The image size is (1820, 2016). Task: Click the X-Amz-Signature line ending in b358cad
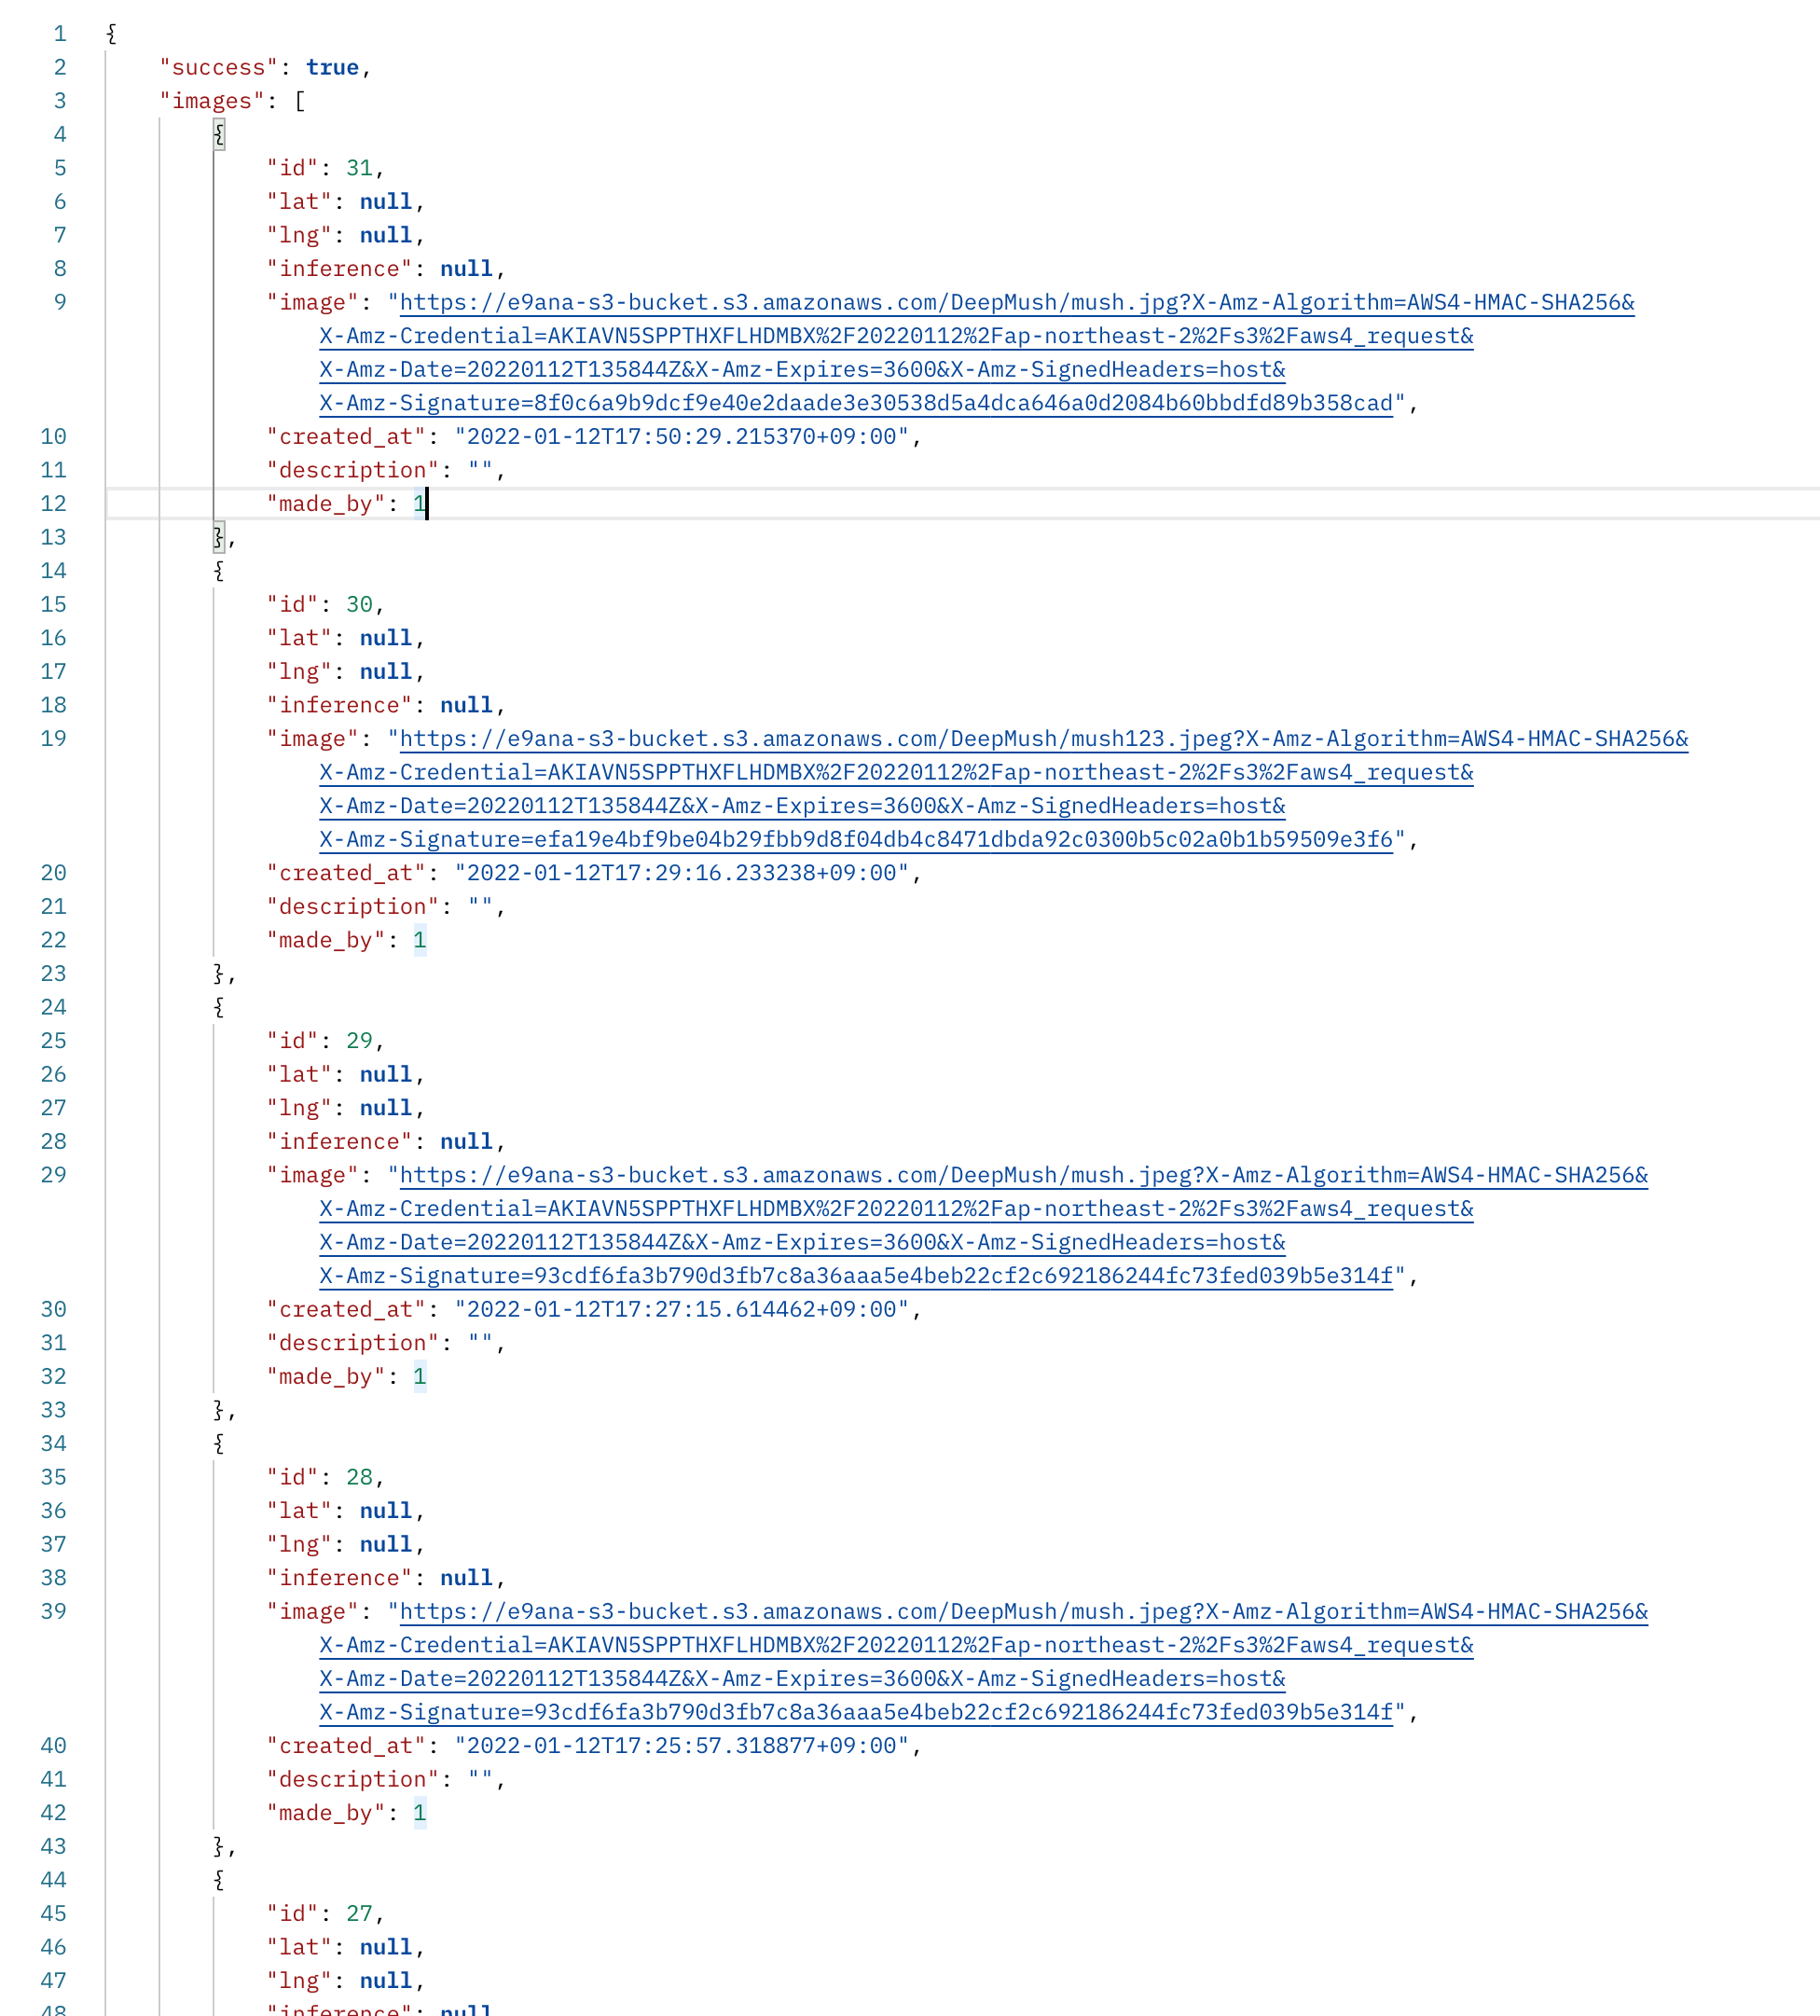[x=856, y=403]
